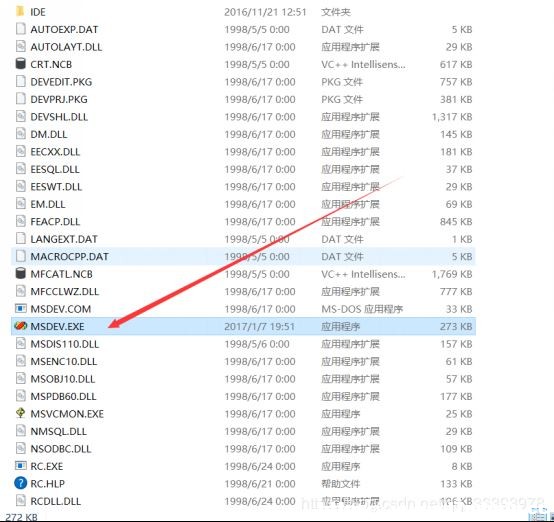Click the DEVSHL.DLL file icon
Viewport: 554px width, 522px height.
tap(21, 116)
